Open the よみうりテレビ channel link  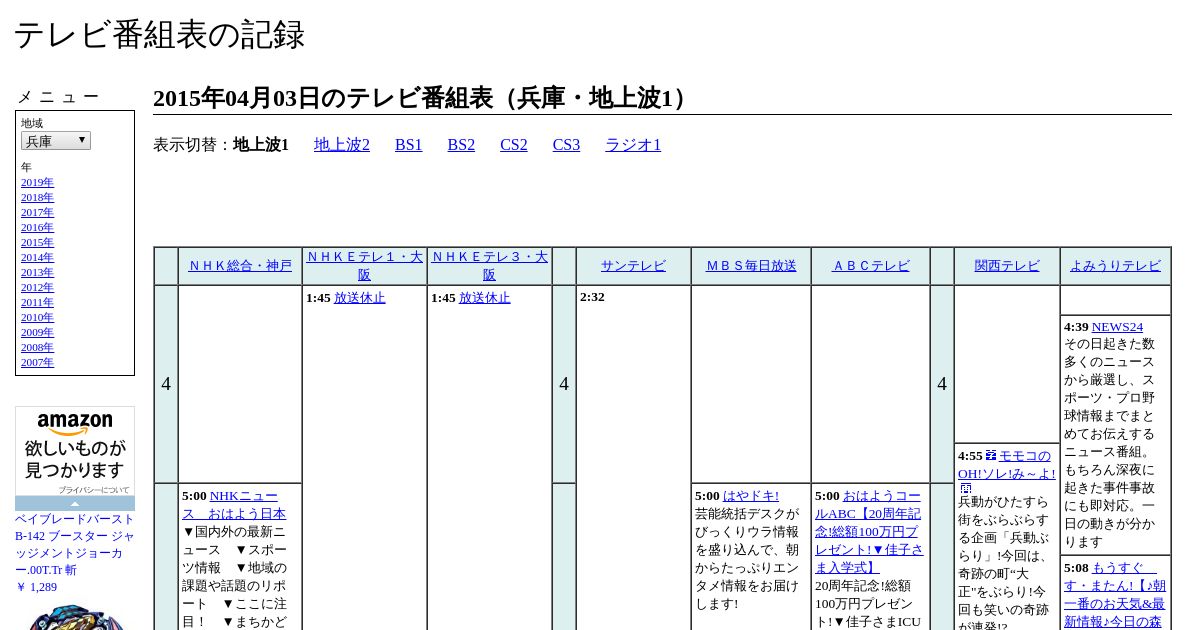(1115, 266)
